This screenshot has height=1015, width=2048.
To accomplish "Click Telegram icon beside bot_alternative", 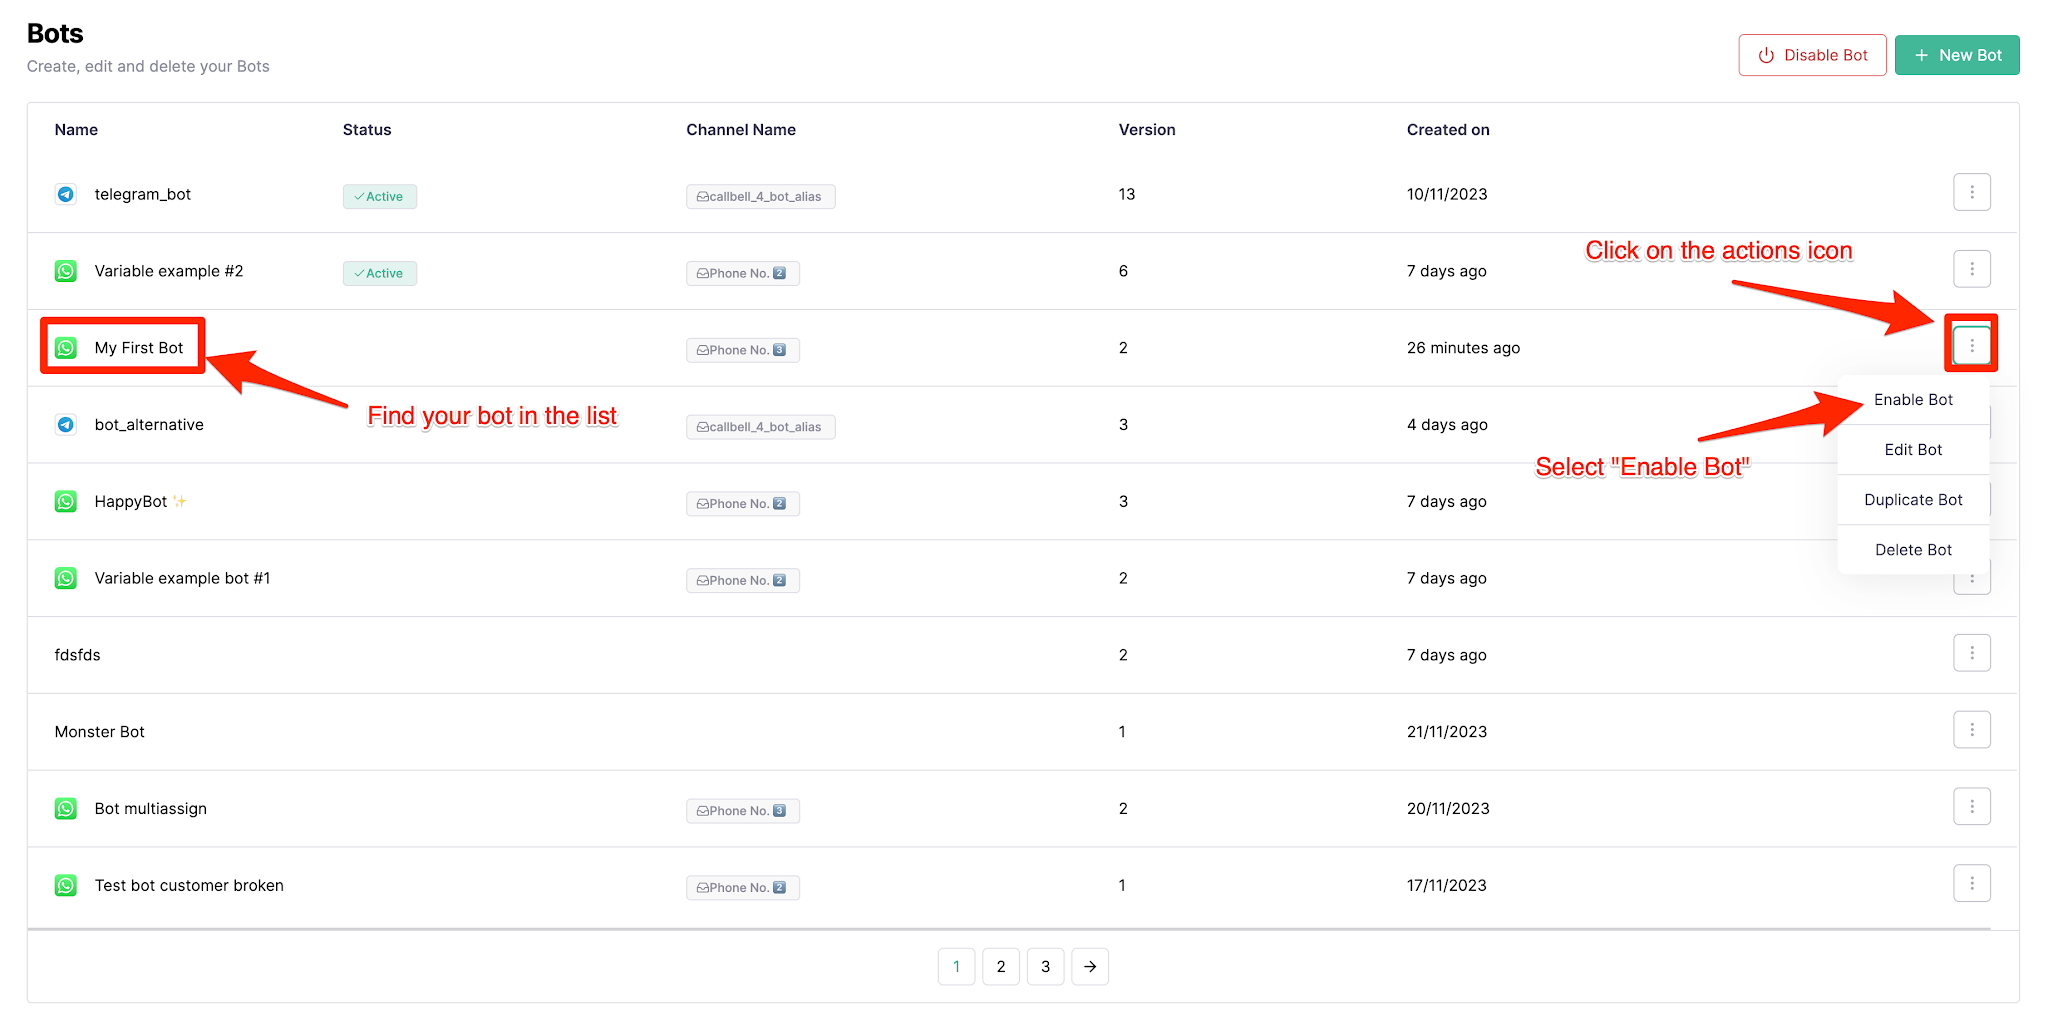I will coord(66,425).
